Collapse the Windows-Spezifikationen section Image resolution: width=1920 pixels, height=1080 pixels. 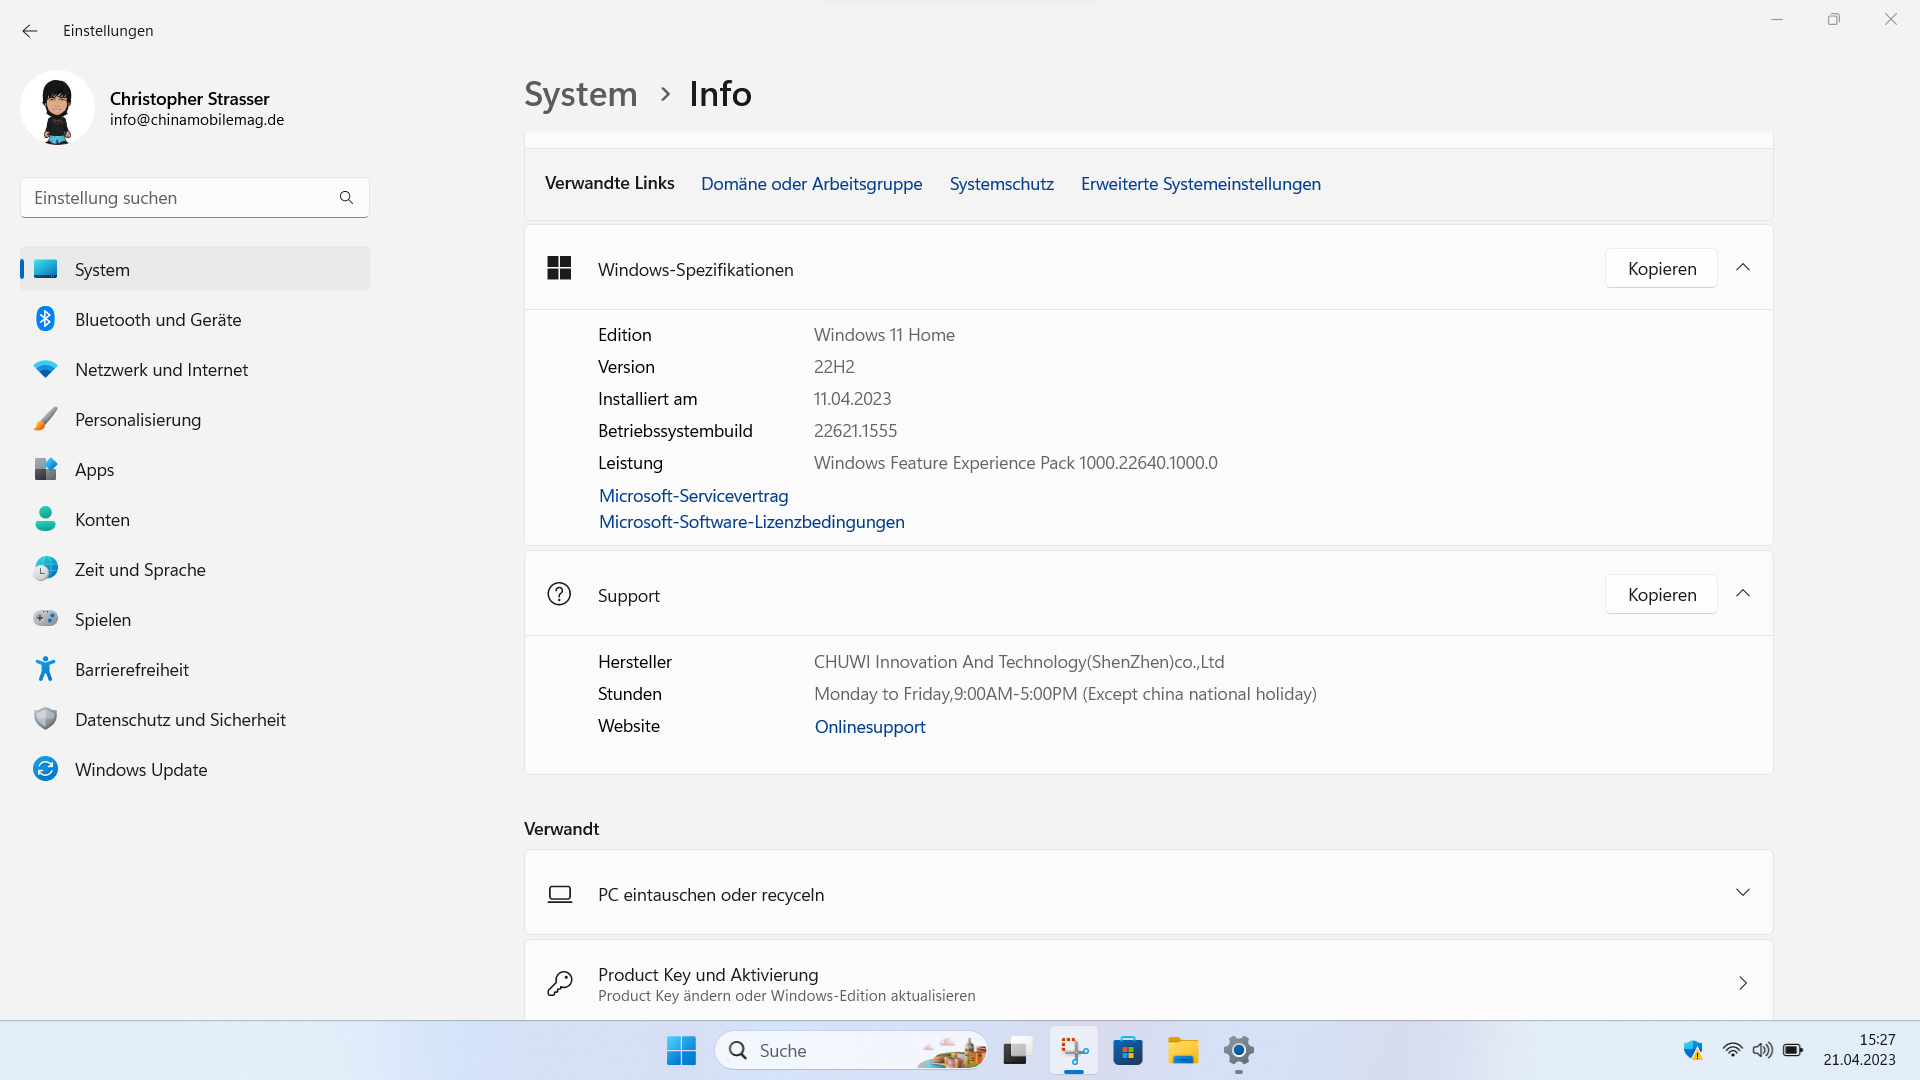coord(1742,268)
